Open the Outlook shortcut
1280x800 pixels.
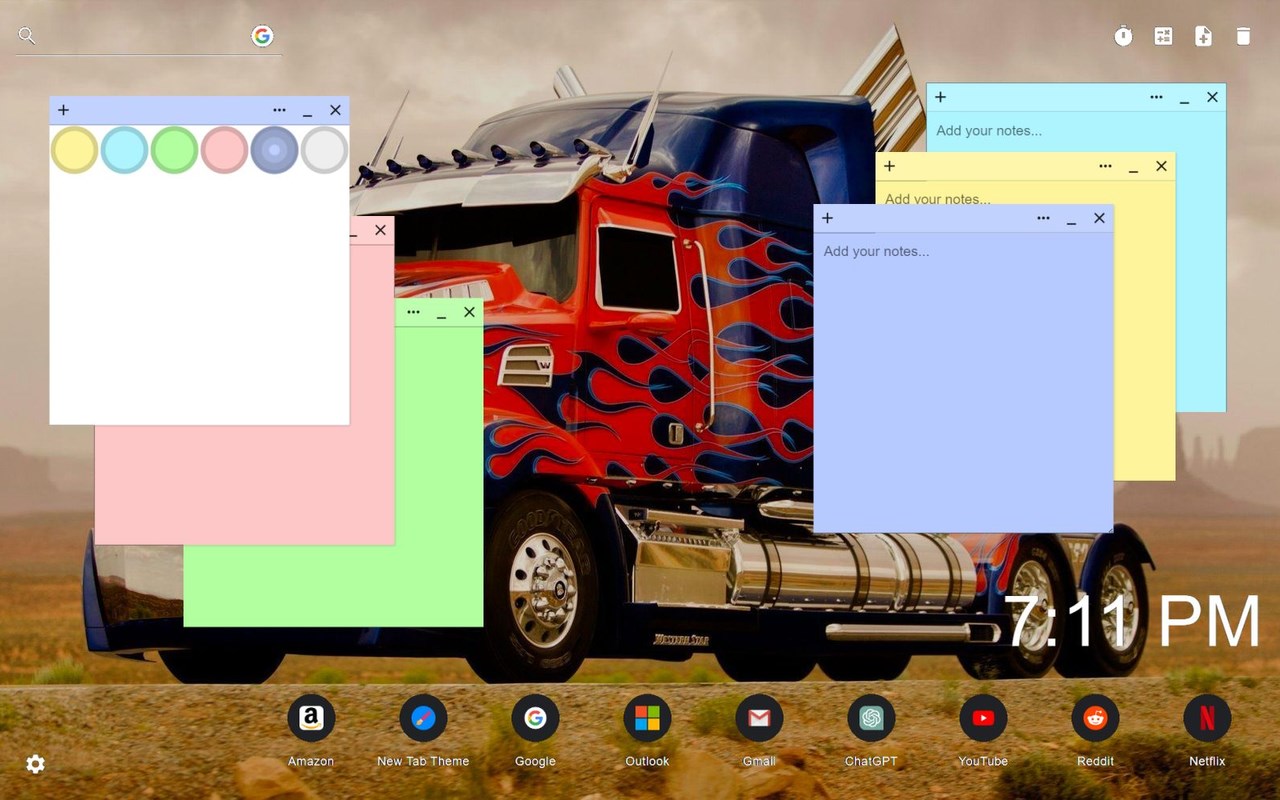(647, 718)
